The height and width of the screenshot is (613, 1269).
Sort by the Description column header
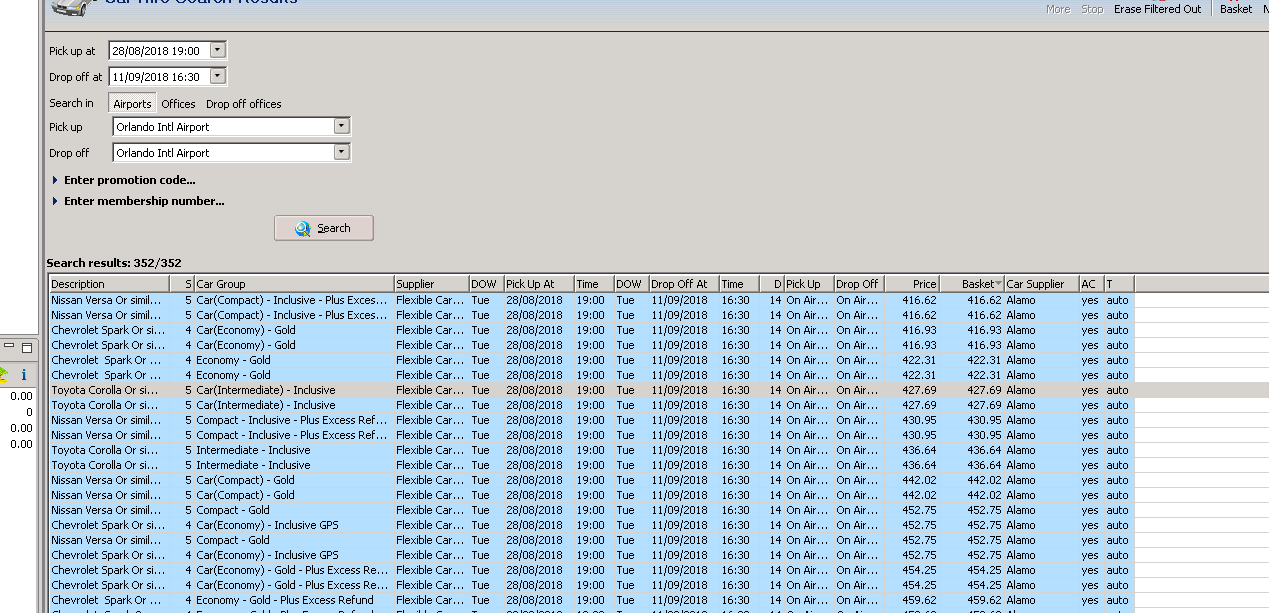click(x=109, y=284)
